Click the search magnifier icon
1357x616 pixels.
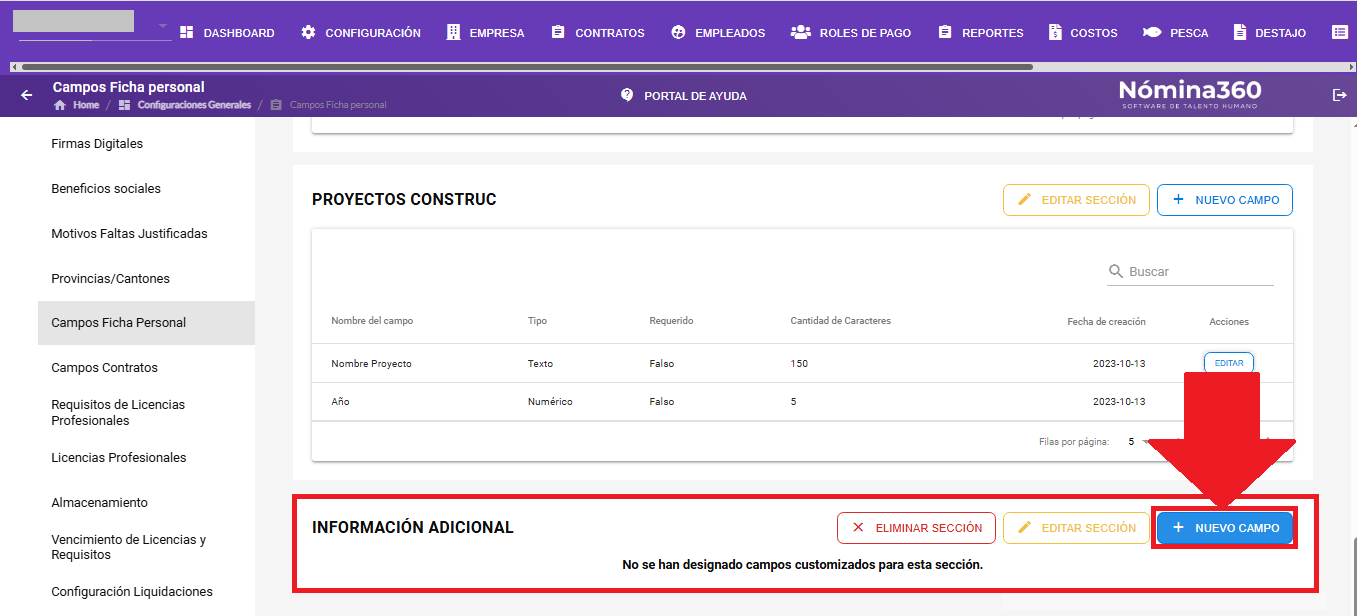(x=1116, y=272)
